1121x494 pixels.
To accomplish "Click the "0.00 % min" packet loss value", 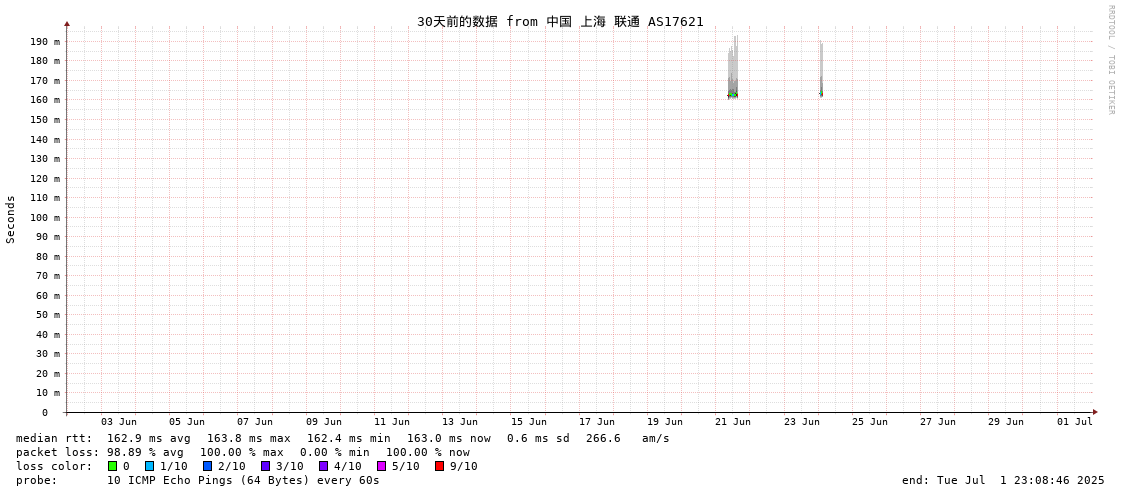I will click(335, 452).
